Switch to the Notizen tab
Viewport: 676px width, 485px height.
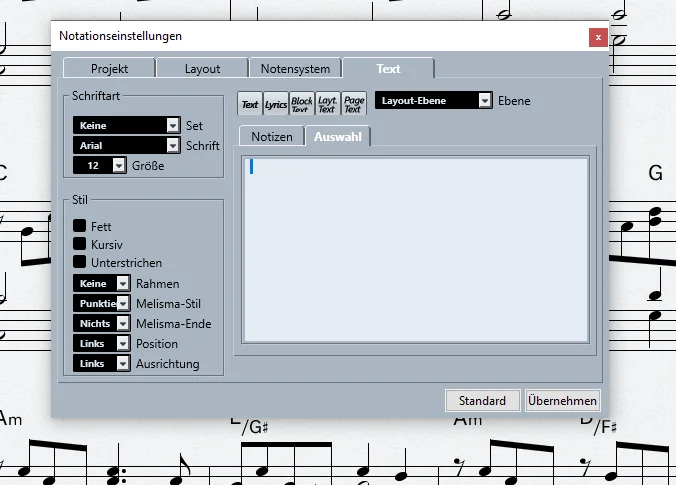(272, 136)
